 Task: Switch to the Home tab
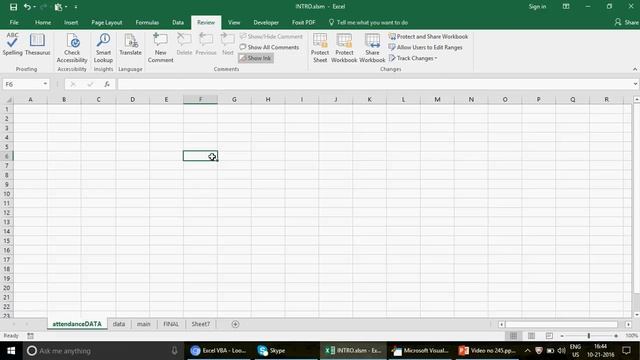(x=43, y=22)
